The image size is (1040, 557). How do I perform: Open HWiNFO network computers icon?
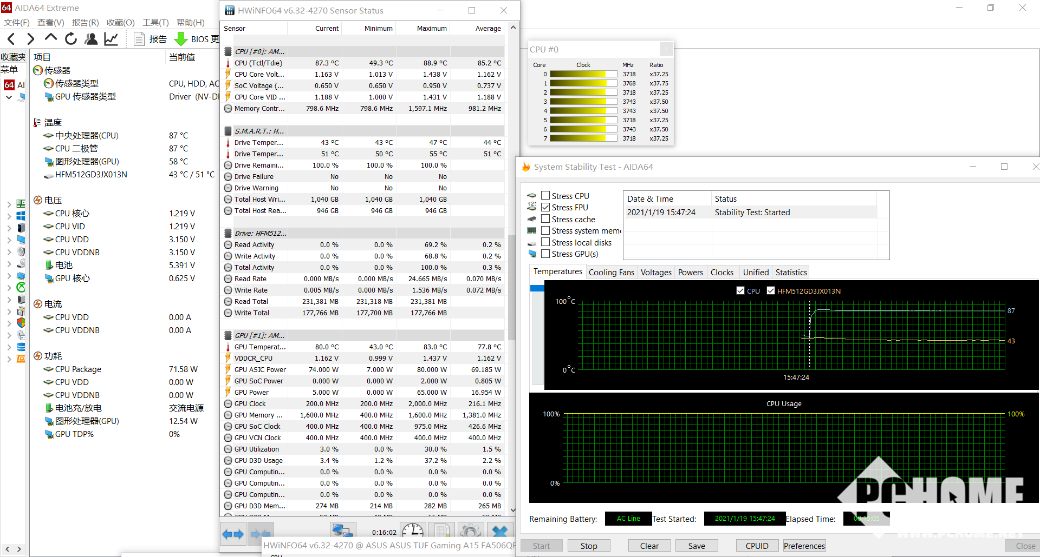(x=342, y=532)
